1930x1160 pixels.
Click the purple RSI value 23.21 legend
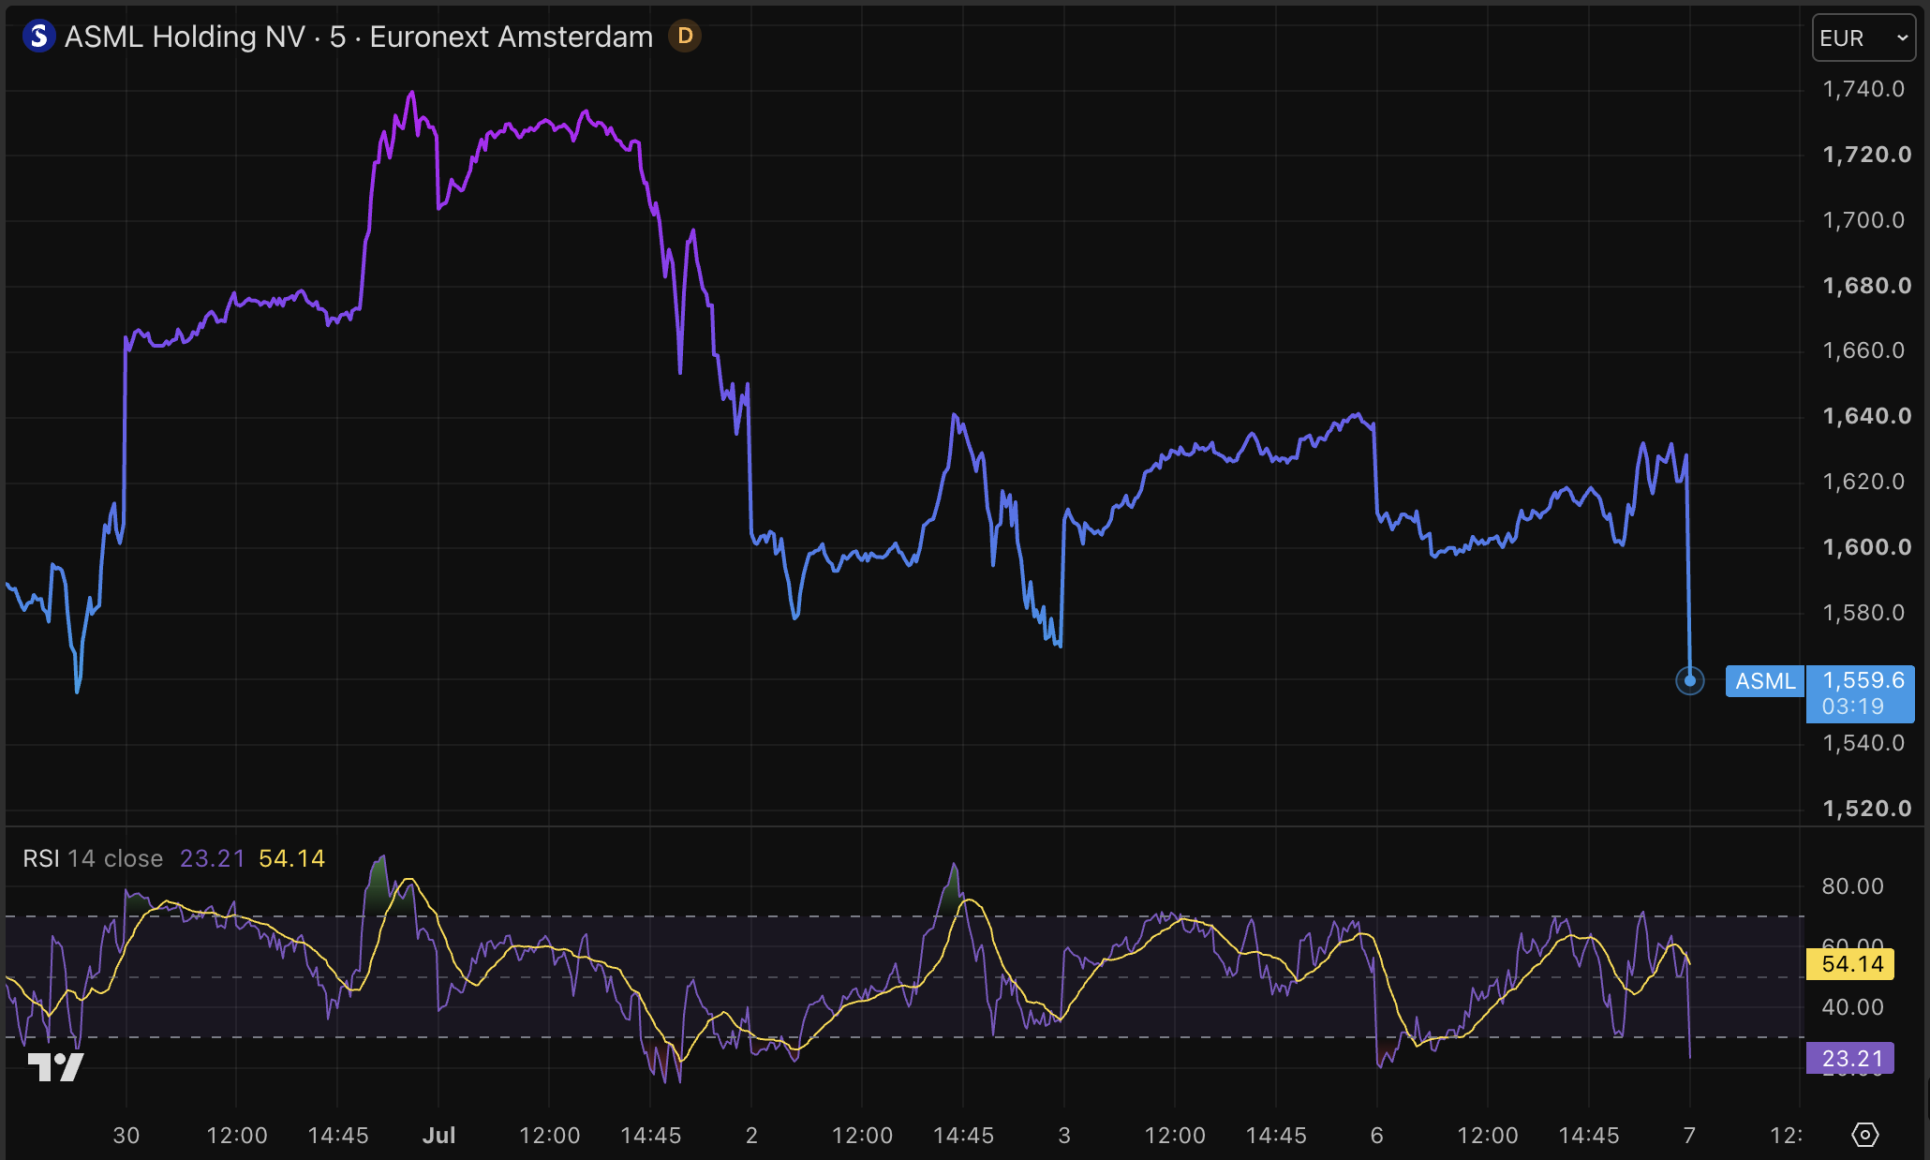(x=212, y=859)
